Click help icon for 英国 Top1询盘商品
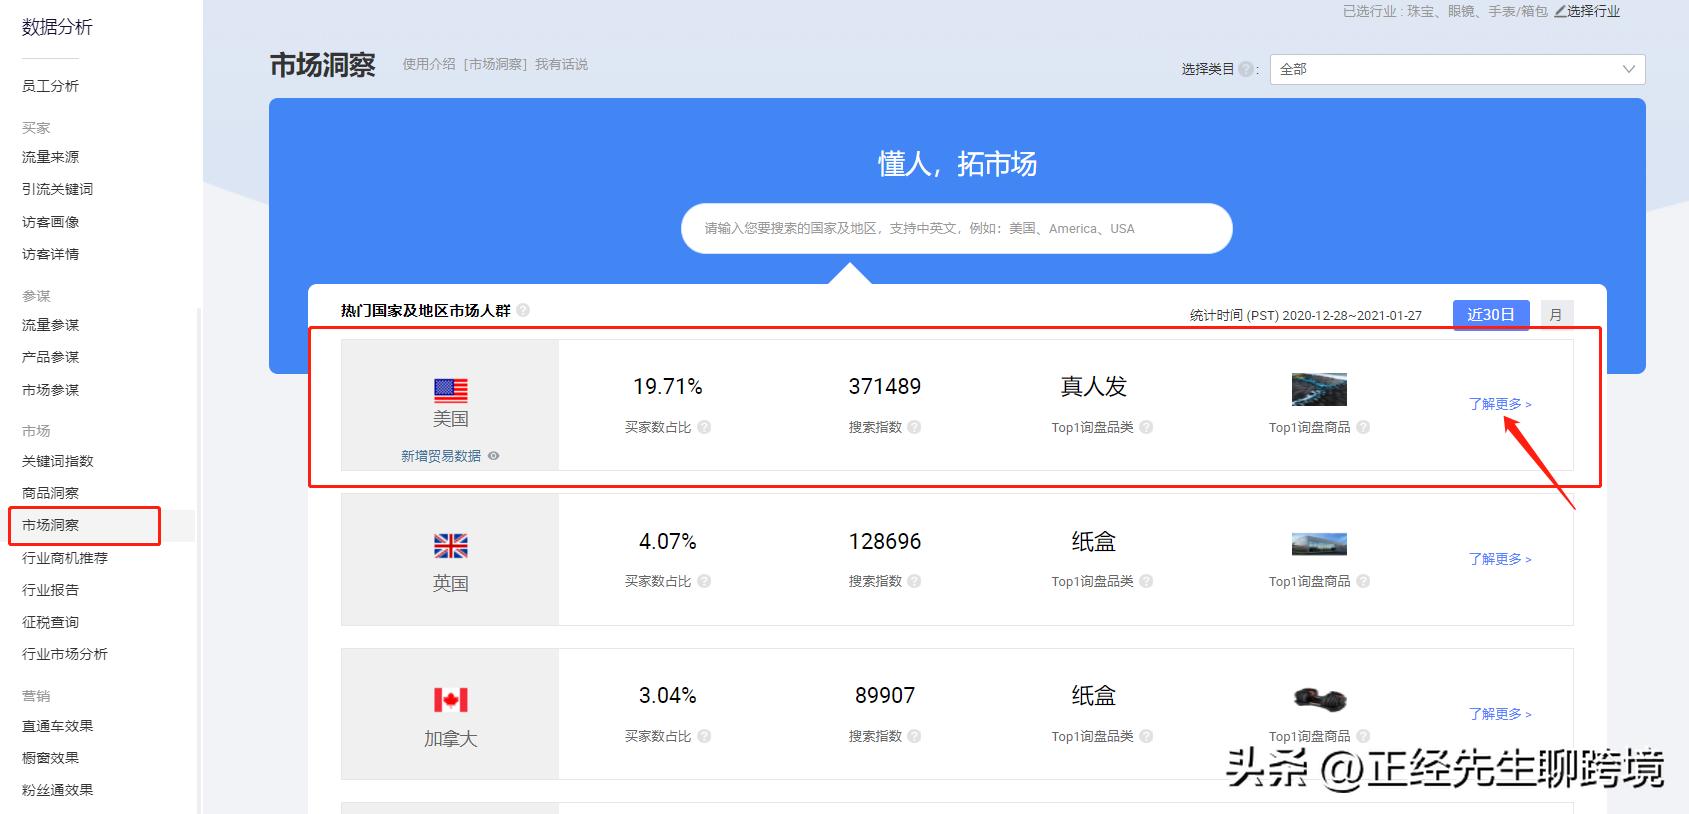The image size is (1689, 814). pyautogui.click(x=1363, y=581)
